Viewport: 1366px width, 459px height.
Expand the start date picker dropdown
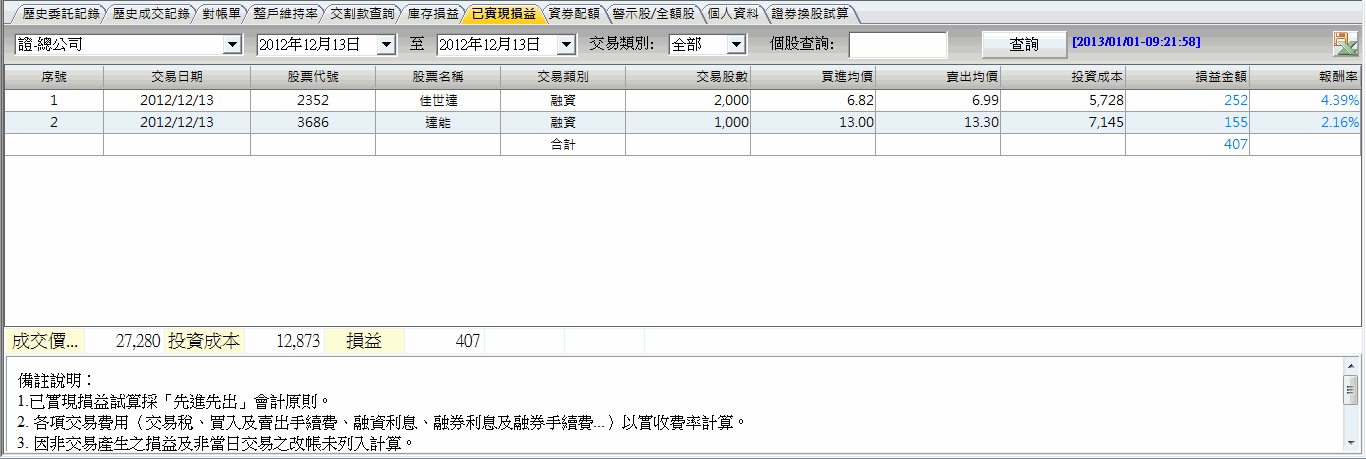click(386, 45)
